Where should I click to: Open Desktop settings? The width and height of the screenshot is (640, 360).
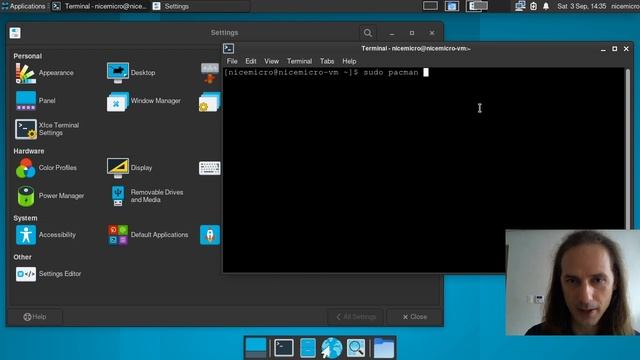click(x=131, y=73)
